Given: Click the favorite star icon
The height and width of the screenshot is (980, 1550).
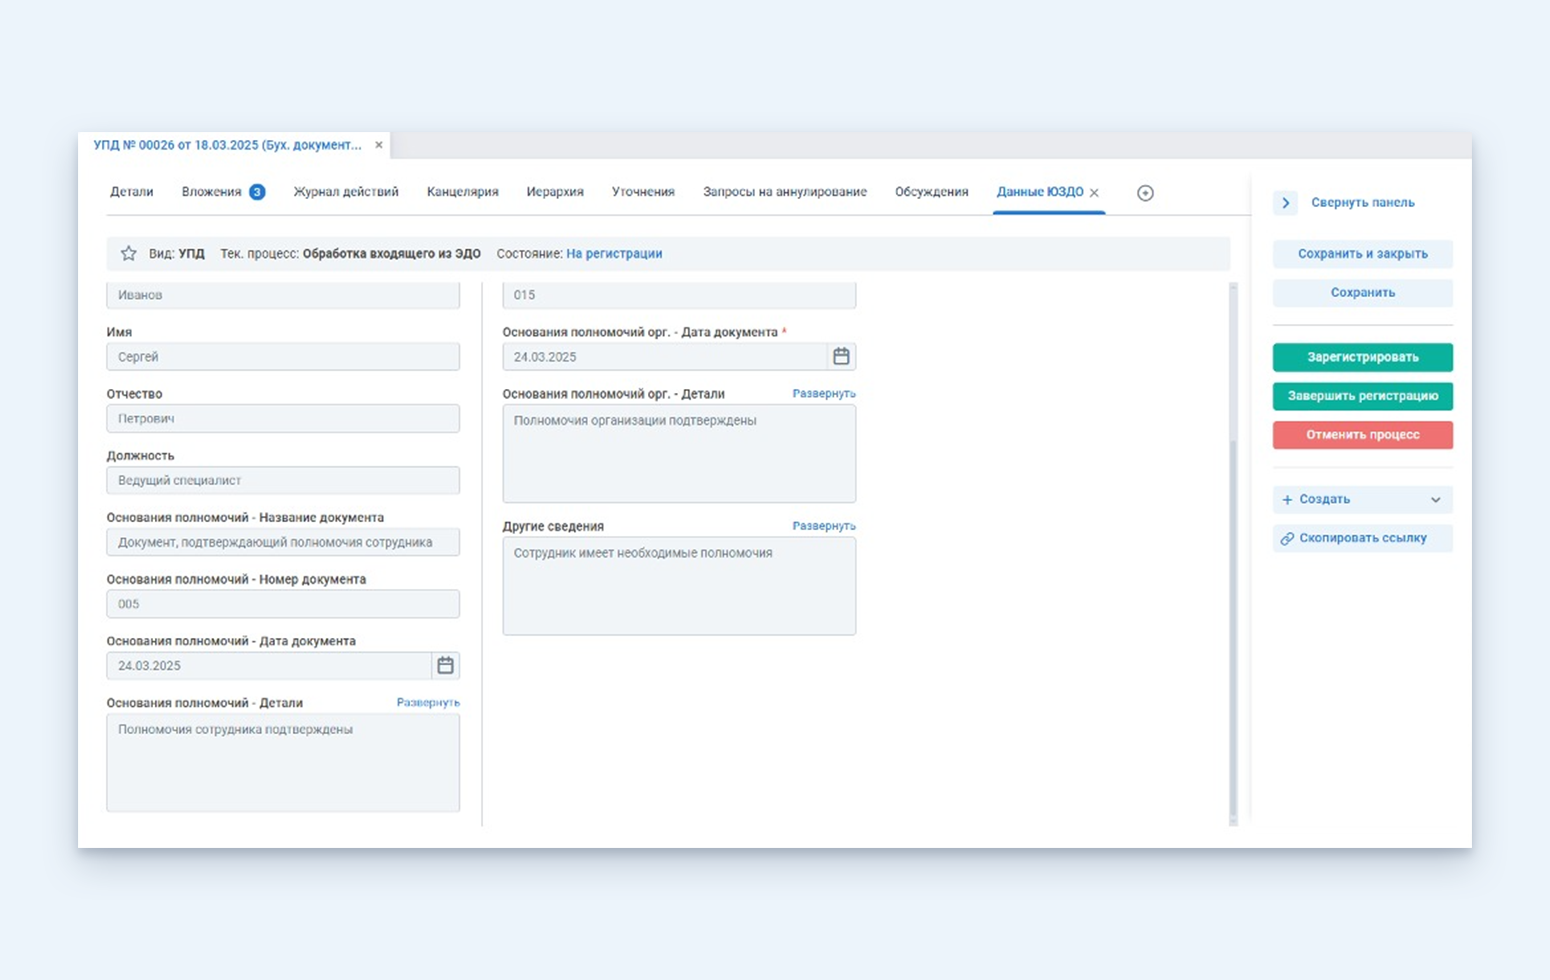Looking at the screenshot, I should coord(128,254).
